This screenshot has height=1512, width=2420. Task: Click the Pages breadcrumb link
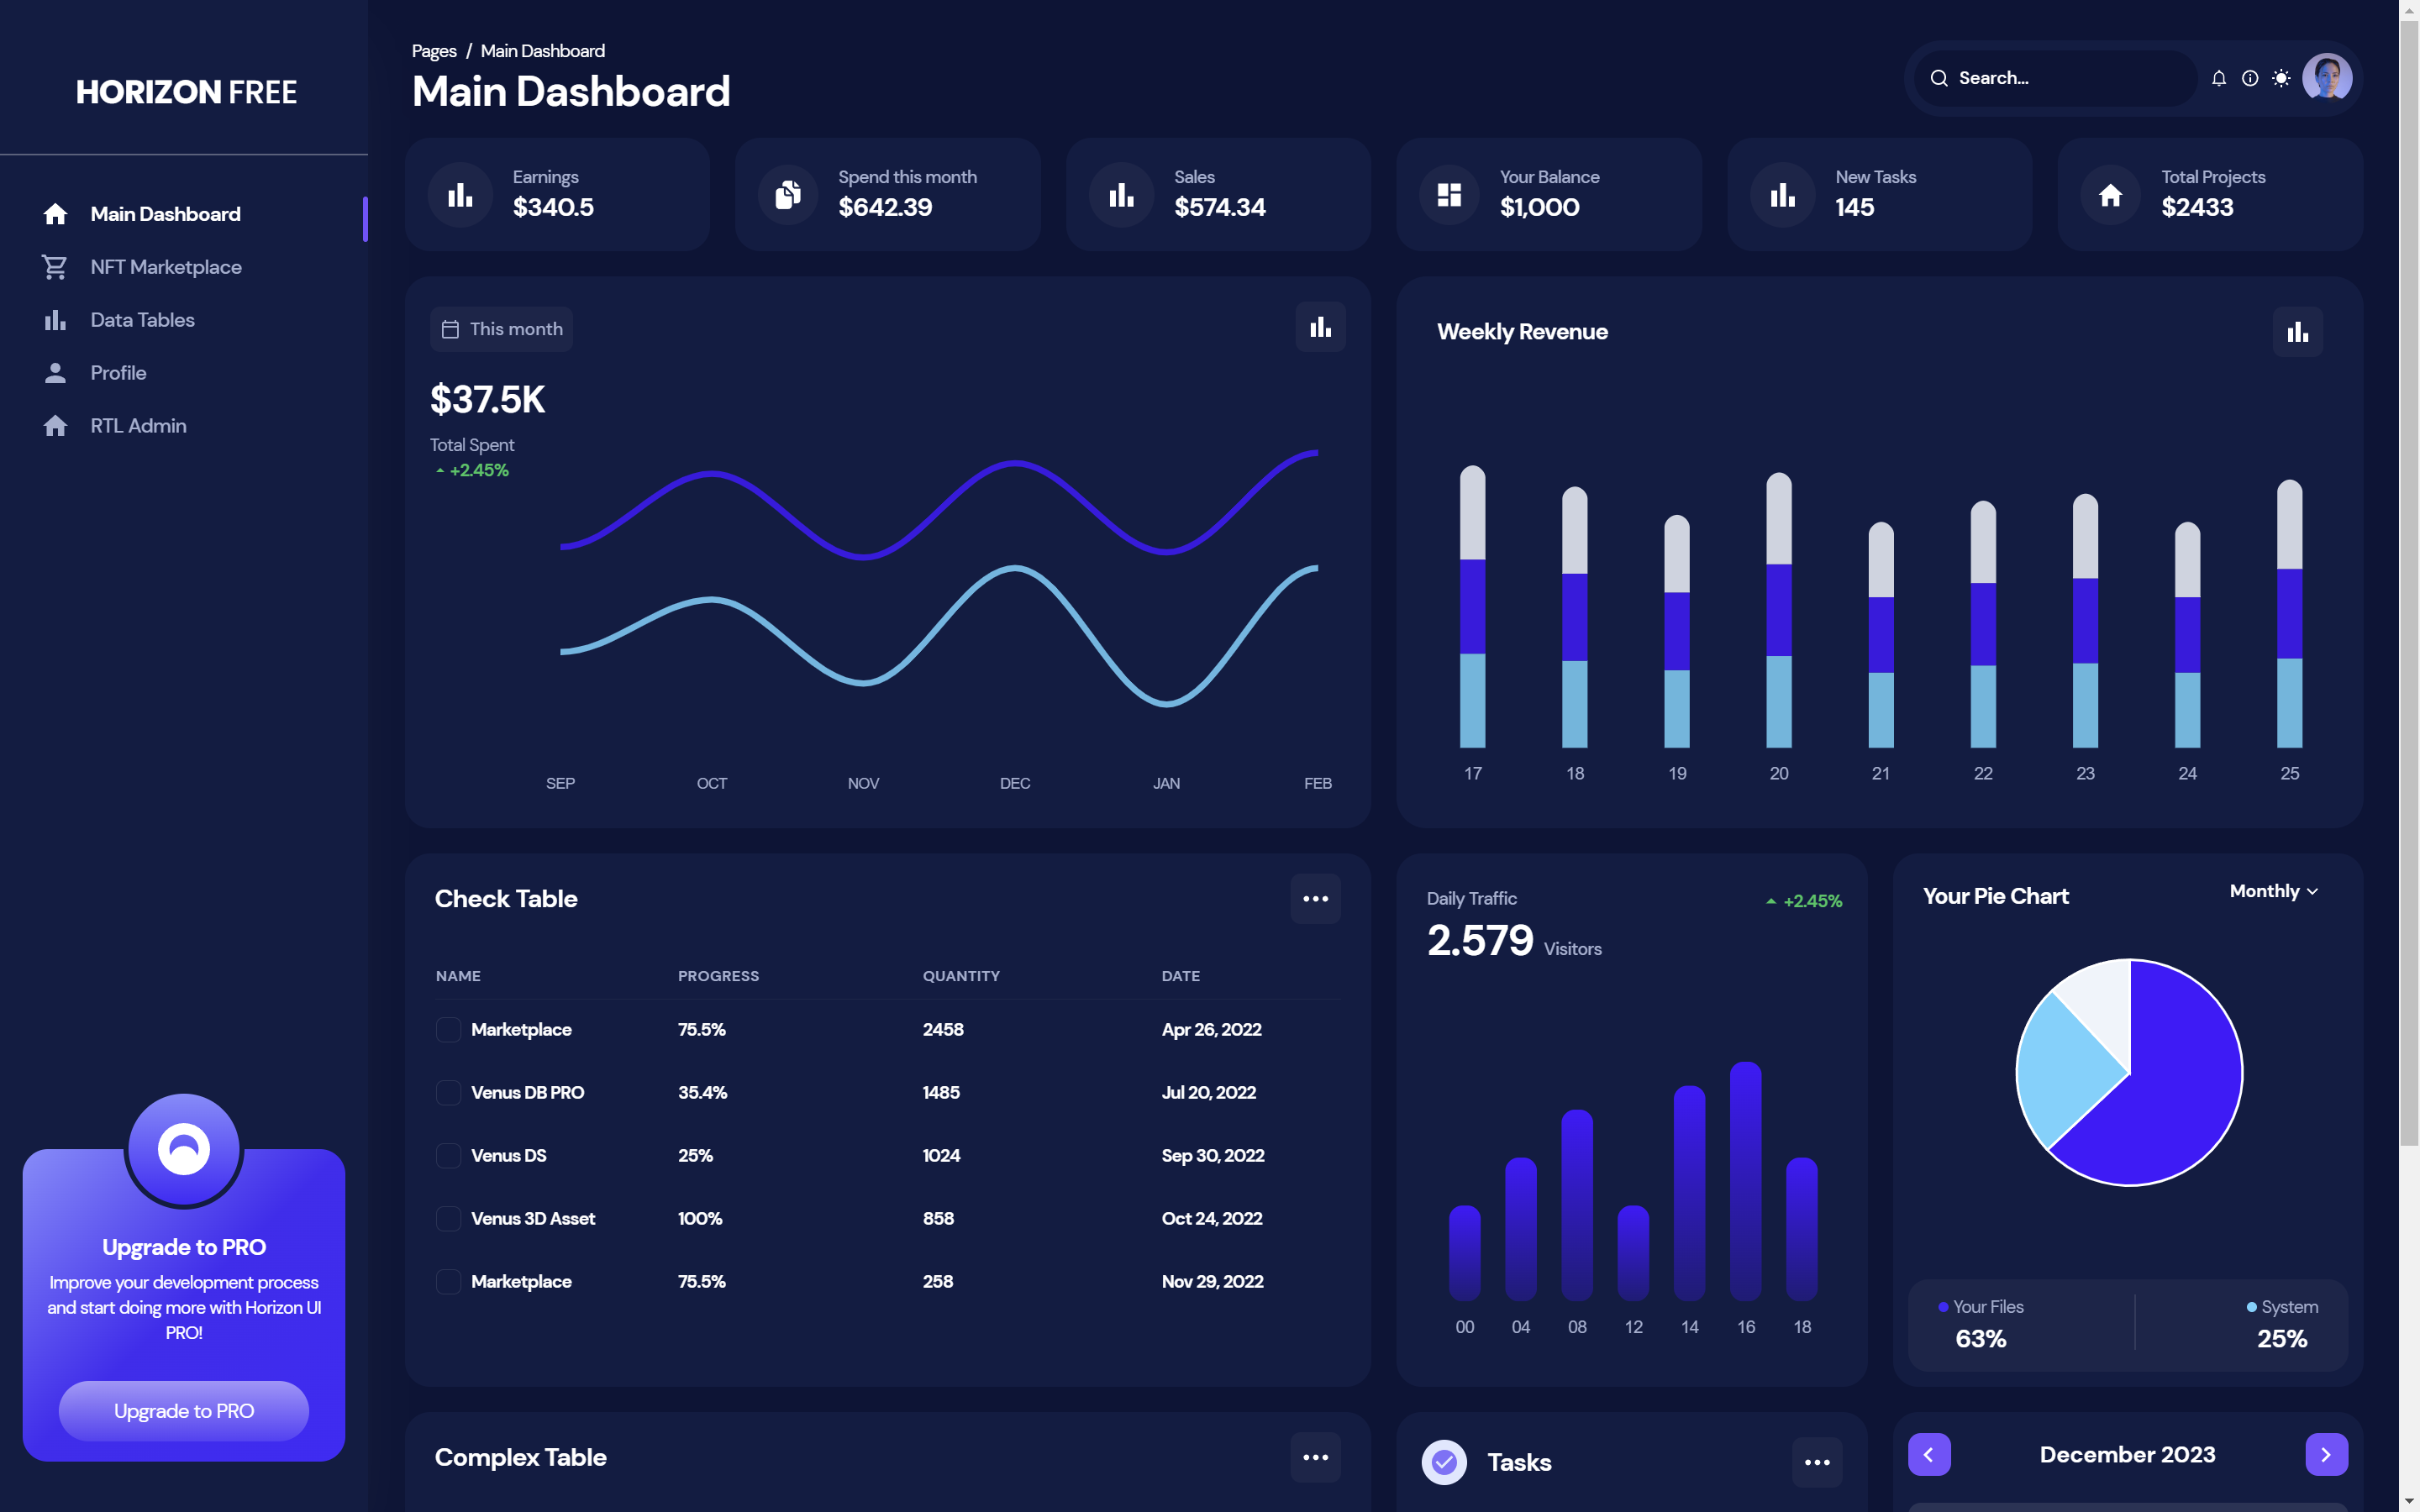coord(433,51)
